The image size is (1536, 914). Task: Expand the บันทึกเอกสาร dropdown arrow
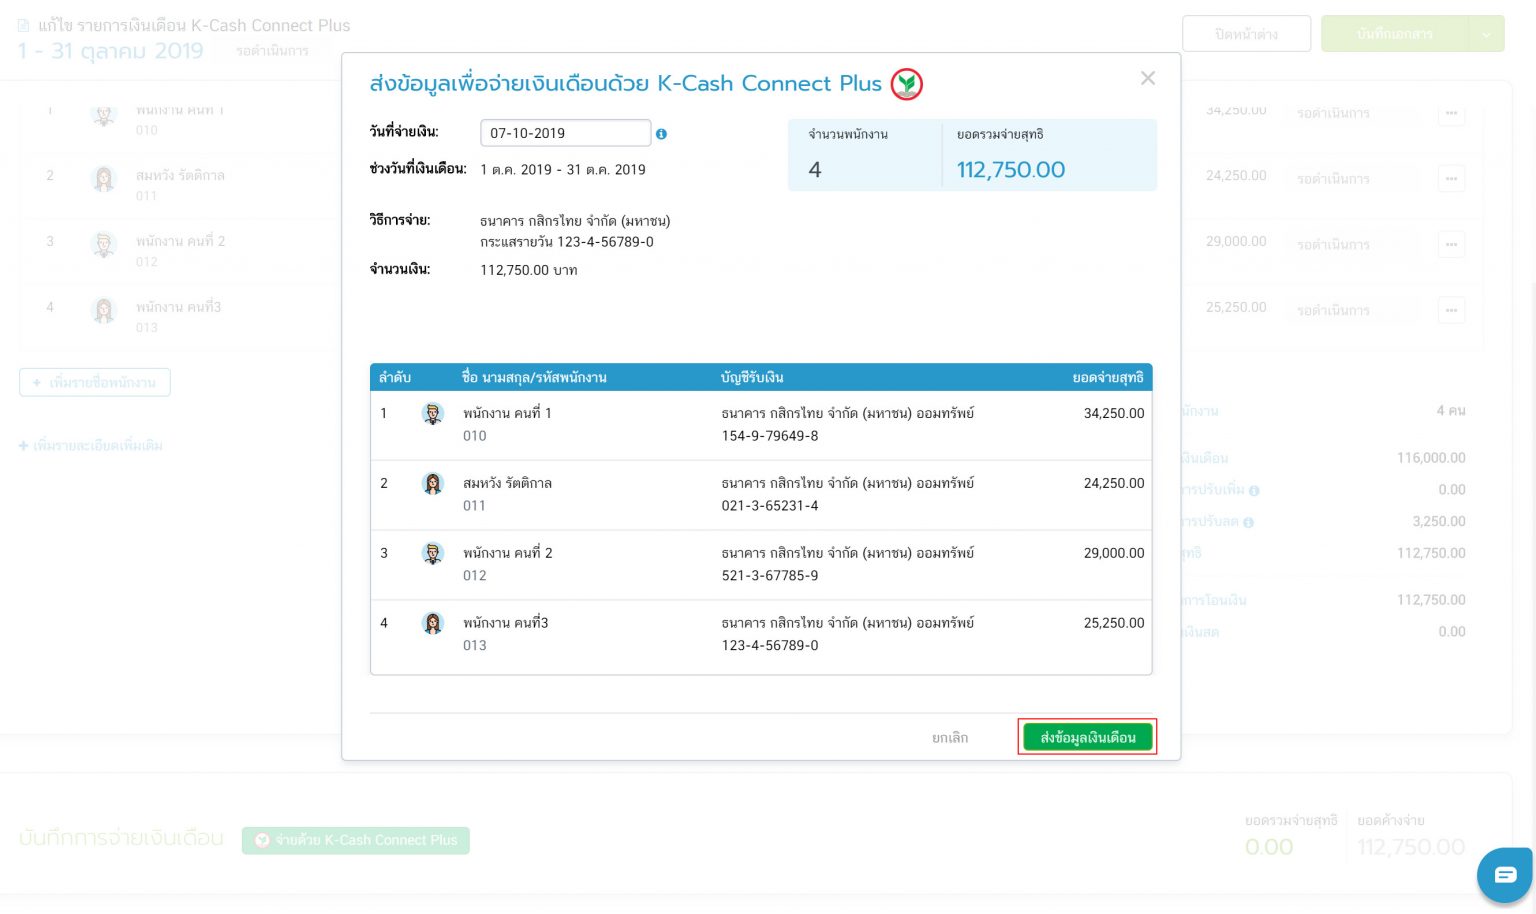pos(1487,33)
